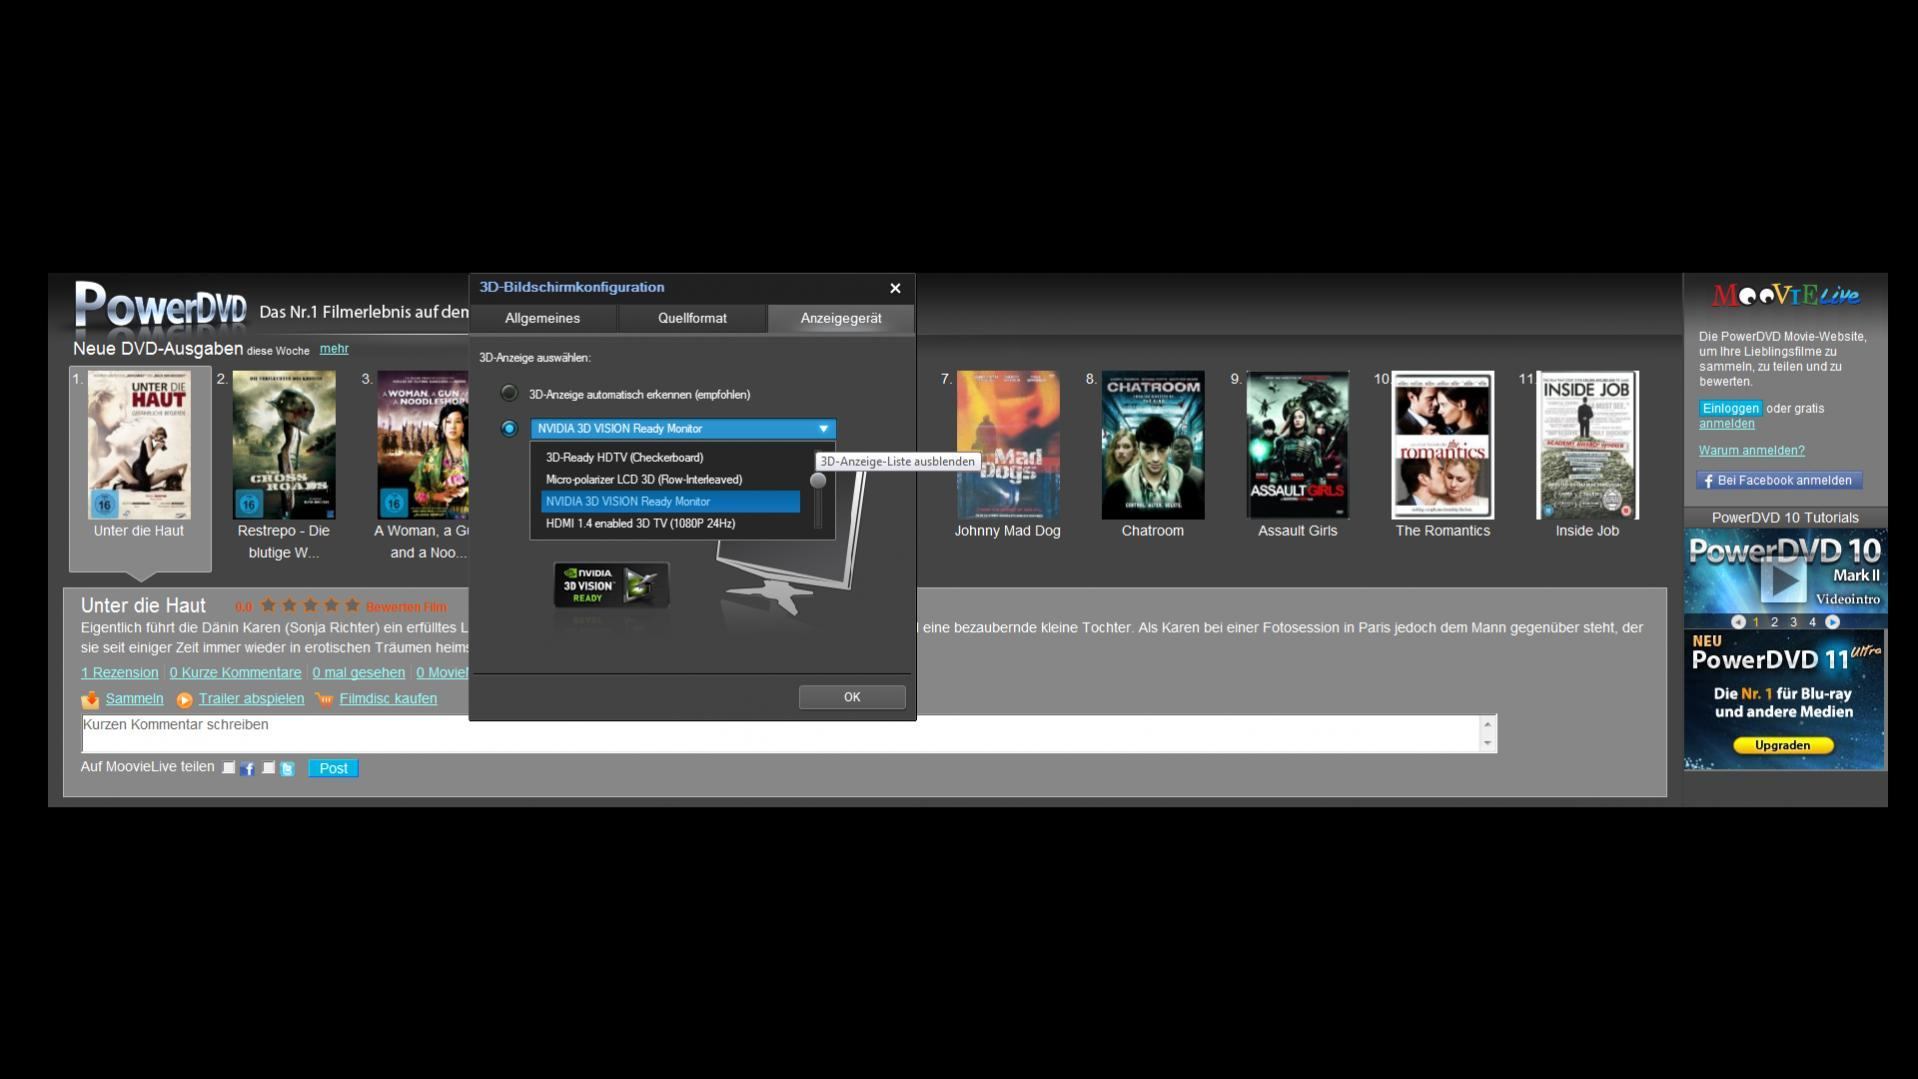Click the Facebook share icon
Viewport: 1918px width, 1079px height.
(x=247, y=768)
